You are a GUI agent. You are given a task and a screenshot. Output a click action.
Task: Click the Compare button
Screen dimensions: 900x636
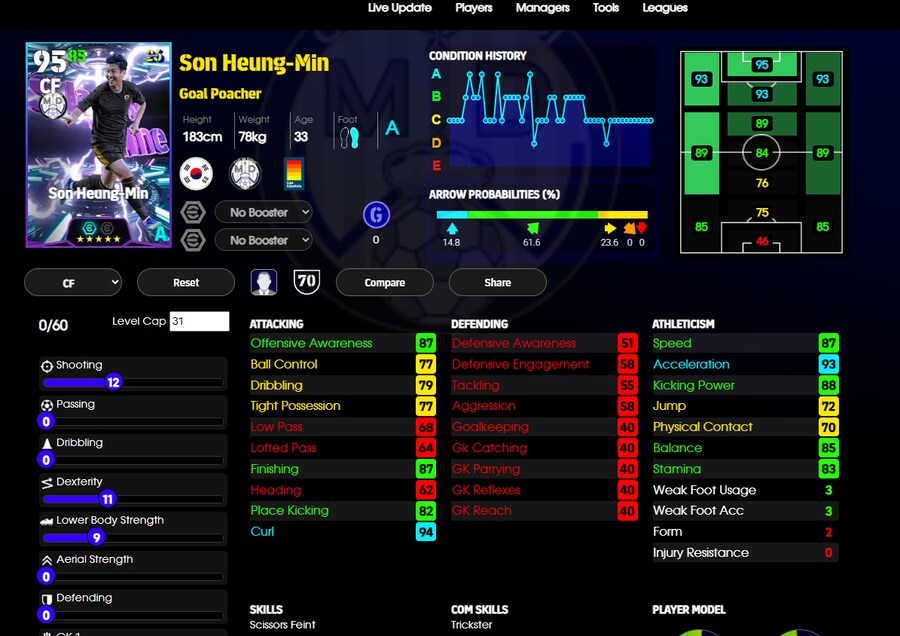(385, 283)
